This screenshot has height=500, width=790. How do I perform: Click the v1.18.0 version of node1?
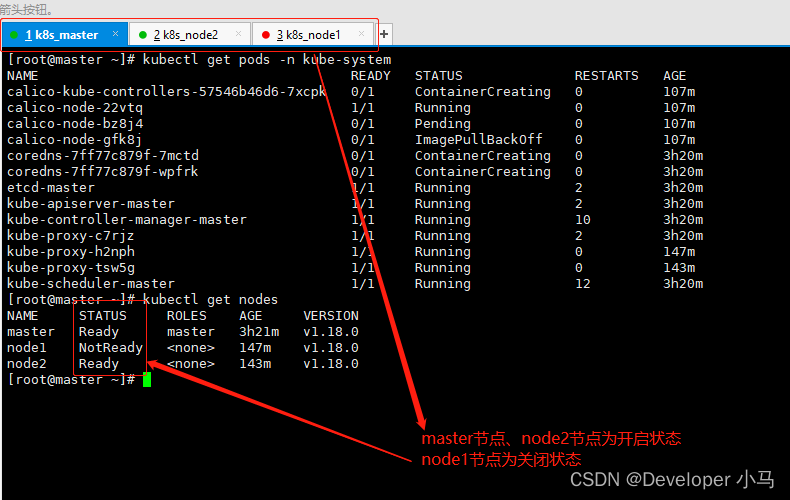point(331,348)
